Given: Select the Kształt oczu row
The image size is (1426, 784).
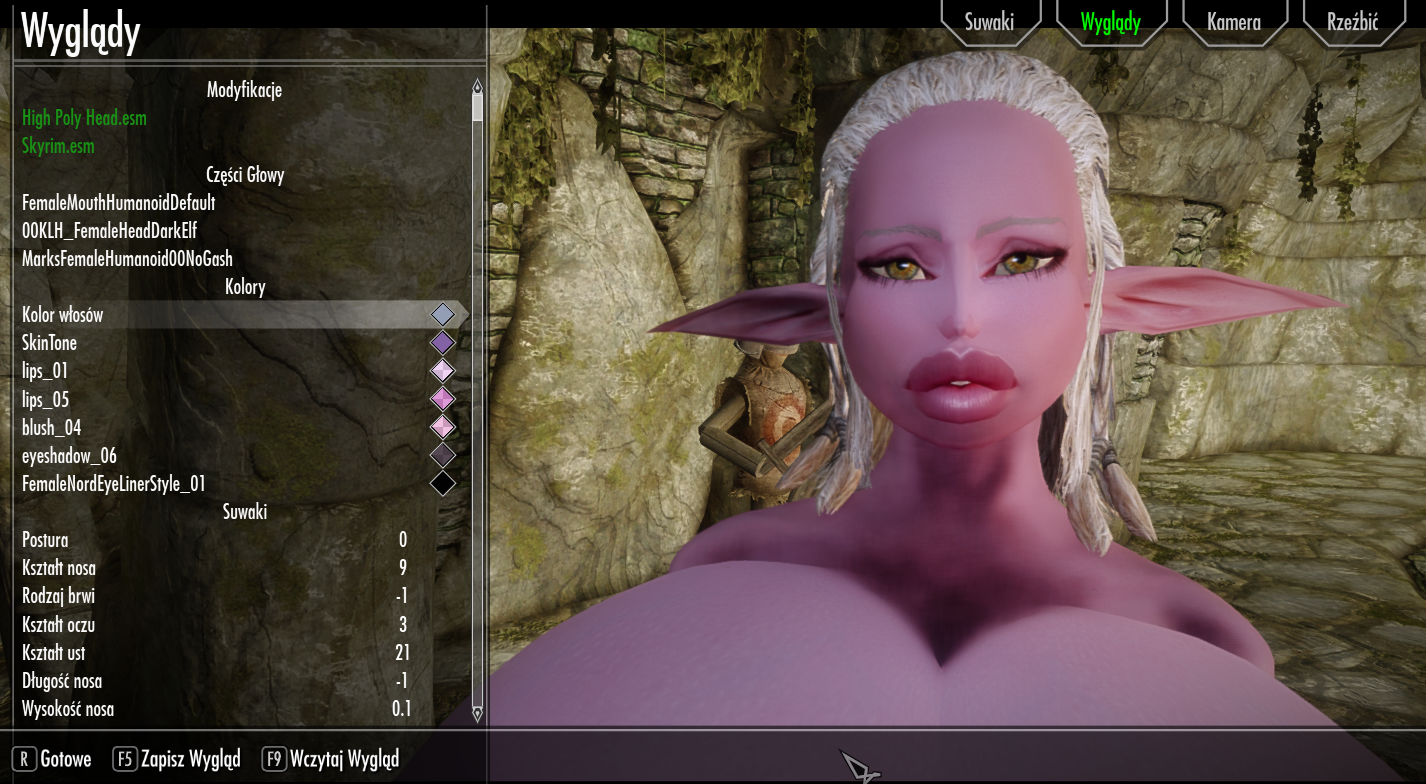Looking at the screenshot, I should click(240, 625).
